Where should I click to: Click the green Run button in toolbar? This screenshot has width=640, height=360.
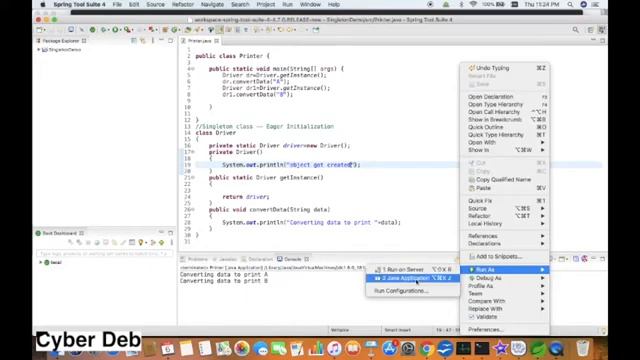[115, 30]
